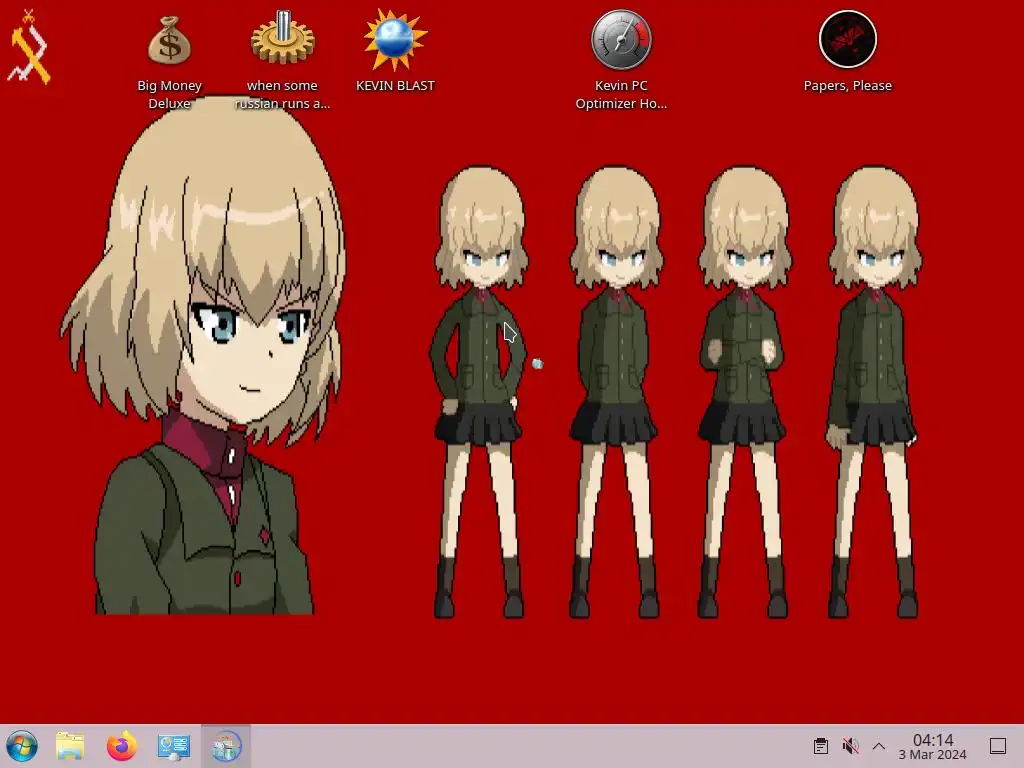Open the clock showing 04:14

tap(933, 740)
